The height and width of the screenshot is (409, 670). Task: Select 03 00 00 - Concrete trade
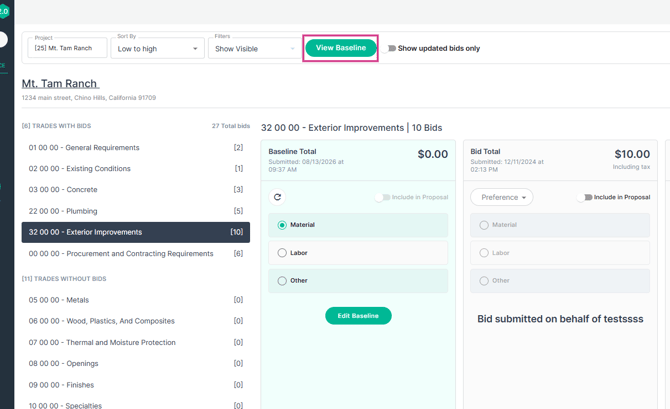(136, 189)
